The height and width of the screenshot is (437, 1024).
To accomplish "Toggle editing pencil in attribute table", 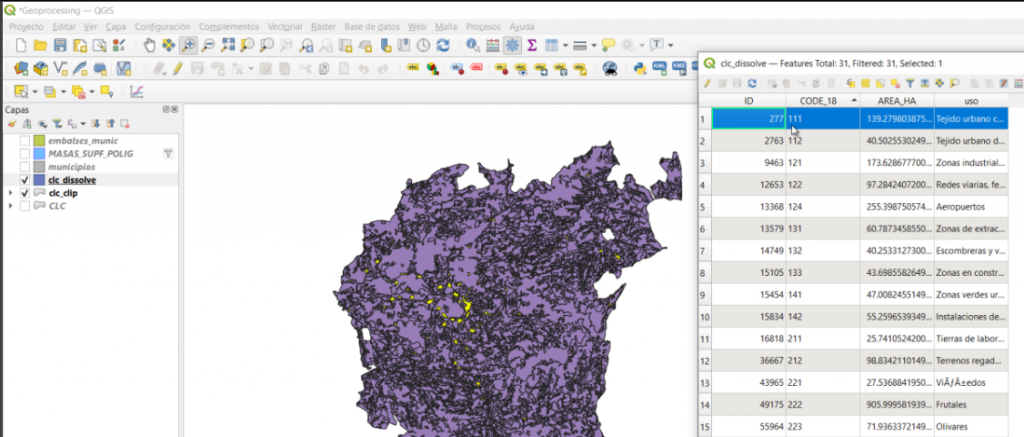I will point(707,84).
